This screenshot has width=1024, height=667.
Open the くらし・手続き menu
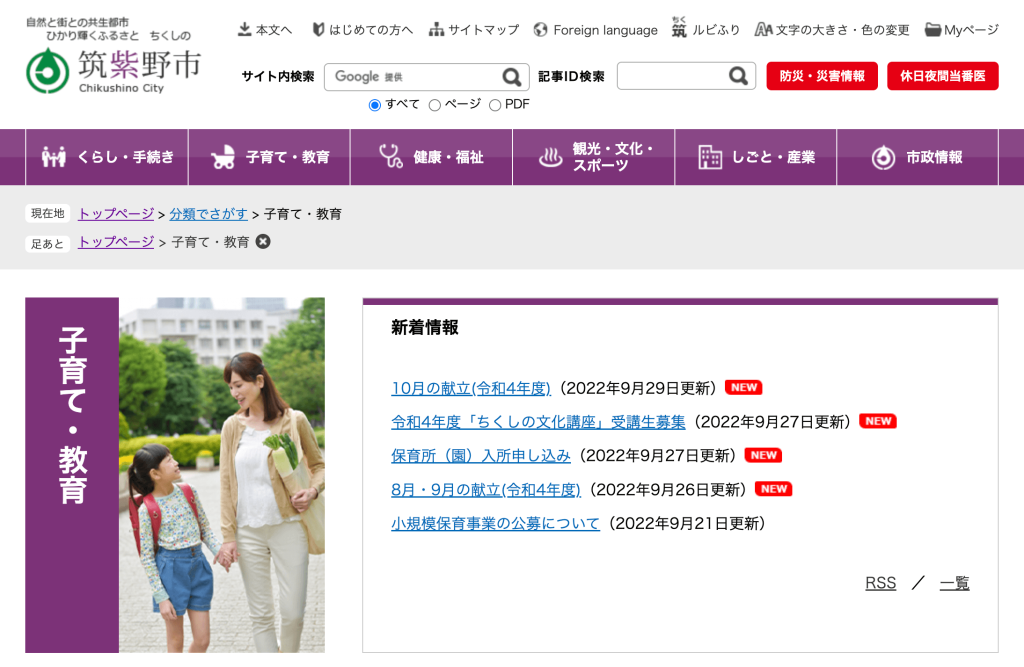click(x=106, y=156)
